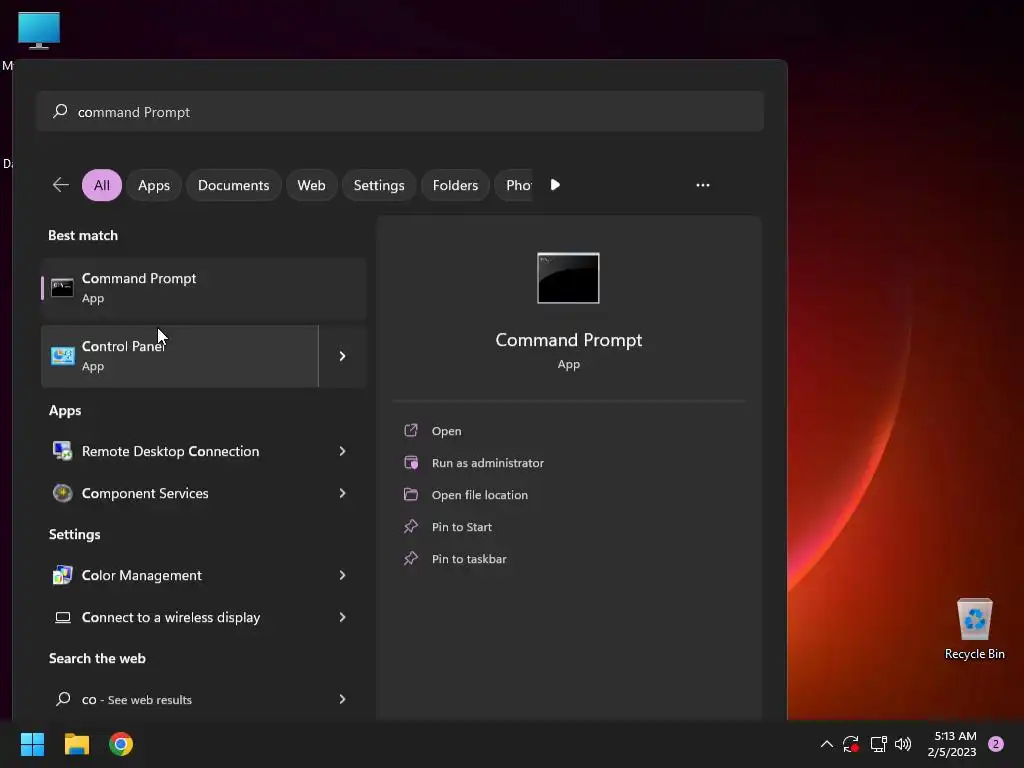Click the wireless display laptop icon
Screen dimensions: 1024x768
click(x=63, y=617)
